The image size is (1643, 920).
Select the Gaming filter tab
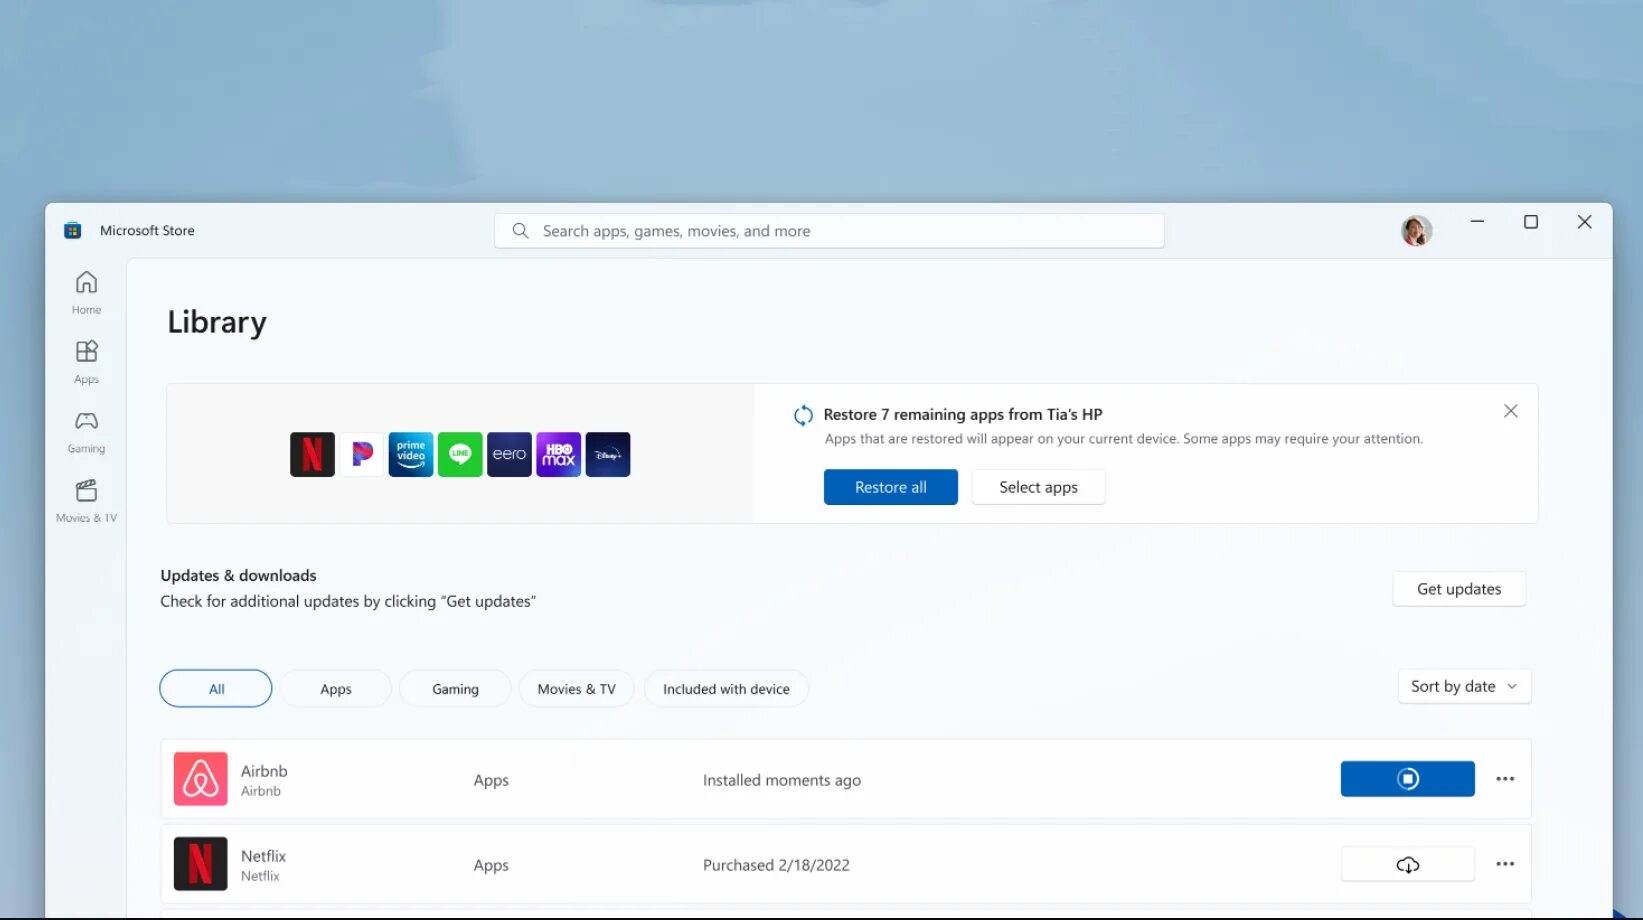(455, 689)
